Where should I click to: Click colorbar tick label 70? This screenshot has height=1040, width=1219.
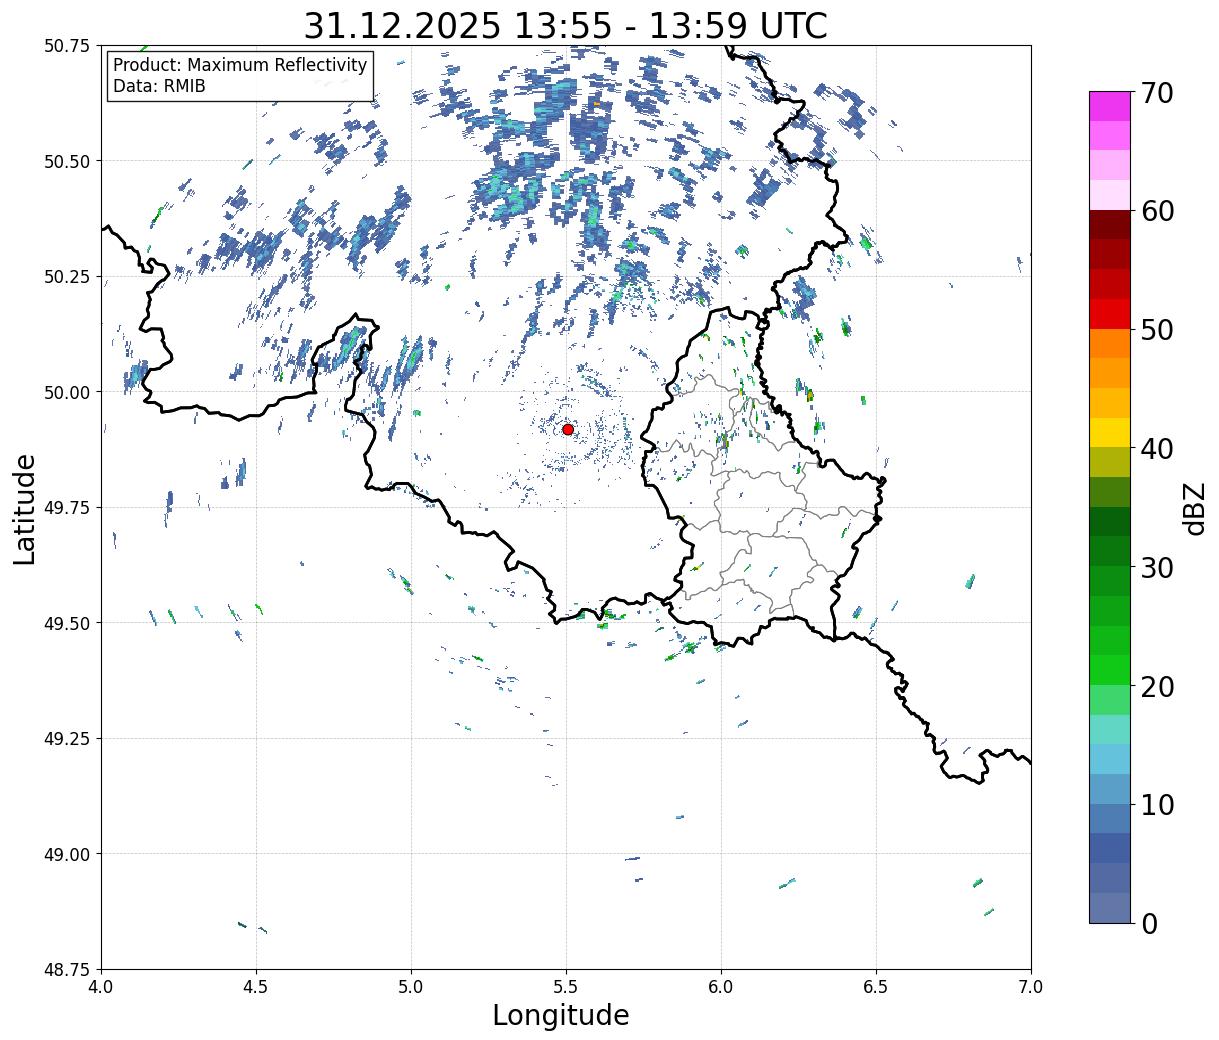(x=1157, y=93)
